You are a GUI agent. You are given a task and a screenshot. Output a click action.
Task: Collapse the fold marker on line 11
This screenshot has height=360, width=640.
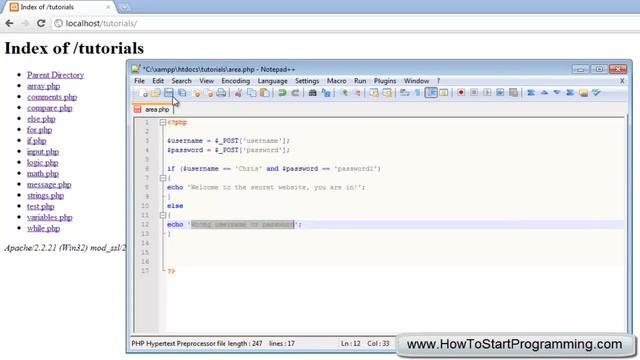pos(162,215)
